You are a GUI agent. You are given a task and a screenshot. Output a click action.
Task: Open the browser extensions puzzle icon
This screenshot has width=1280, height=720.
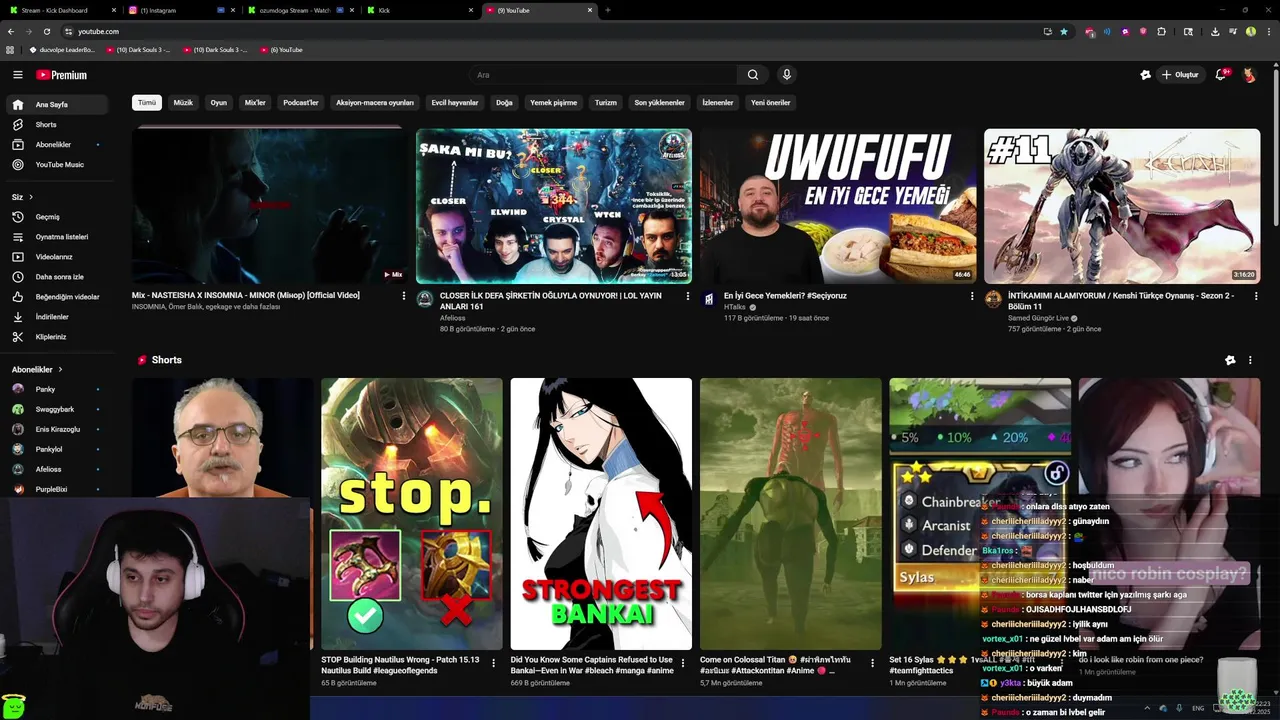pyautogui.click(x=1161, y=31)
